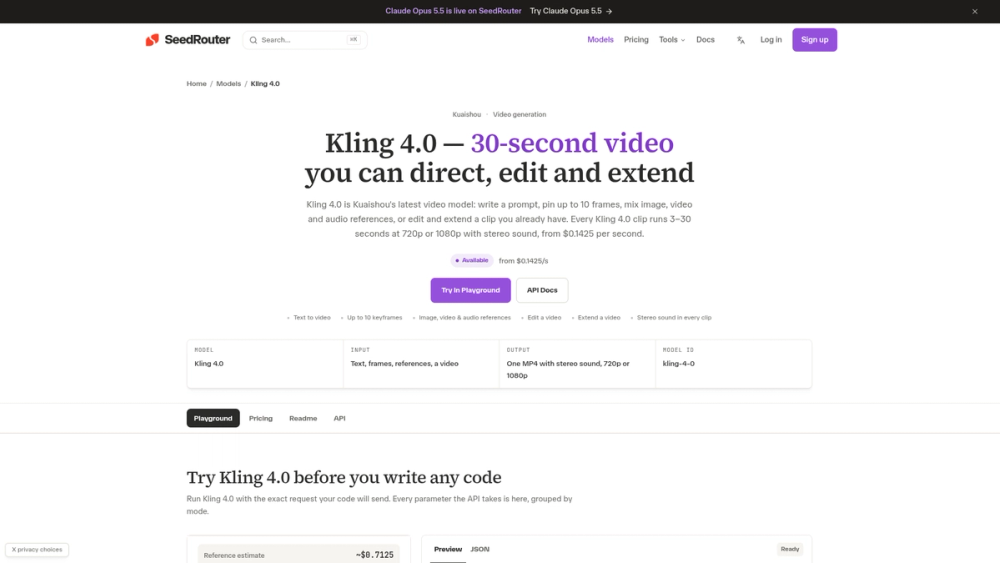This screenshot has width=1000, height=563.
Task: Switch to the API tab
Action: click(x=339, y=418)
